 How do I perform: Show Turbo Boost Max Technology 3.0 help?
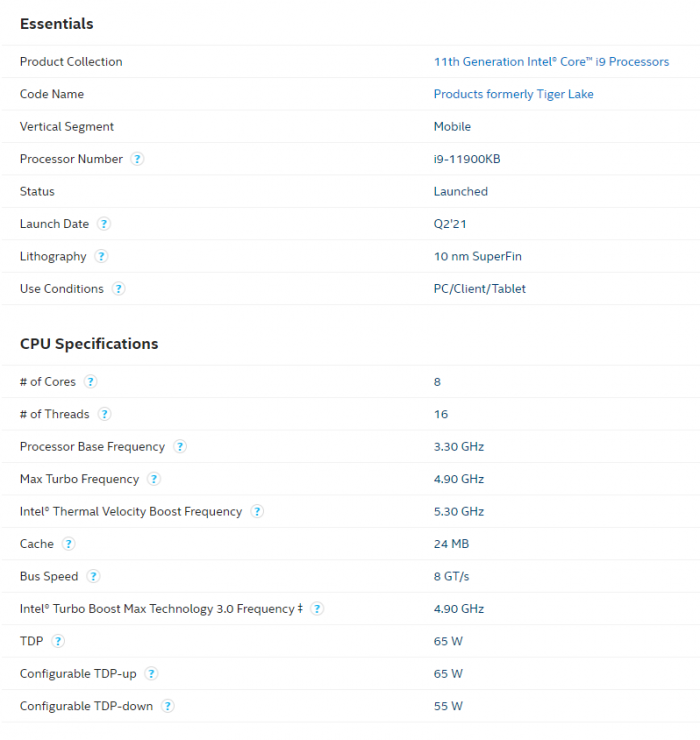317,609
